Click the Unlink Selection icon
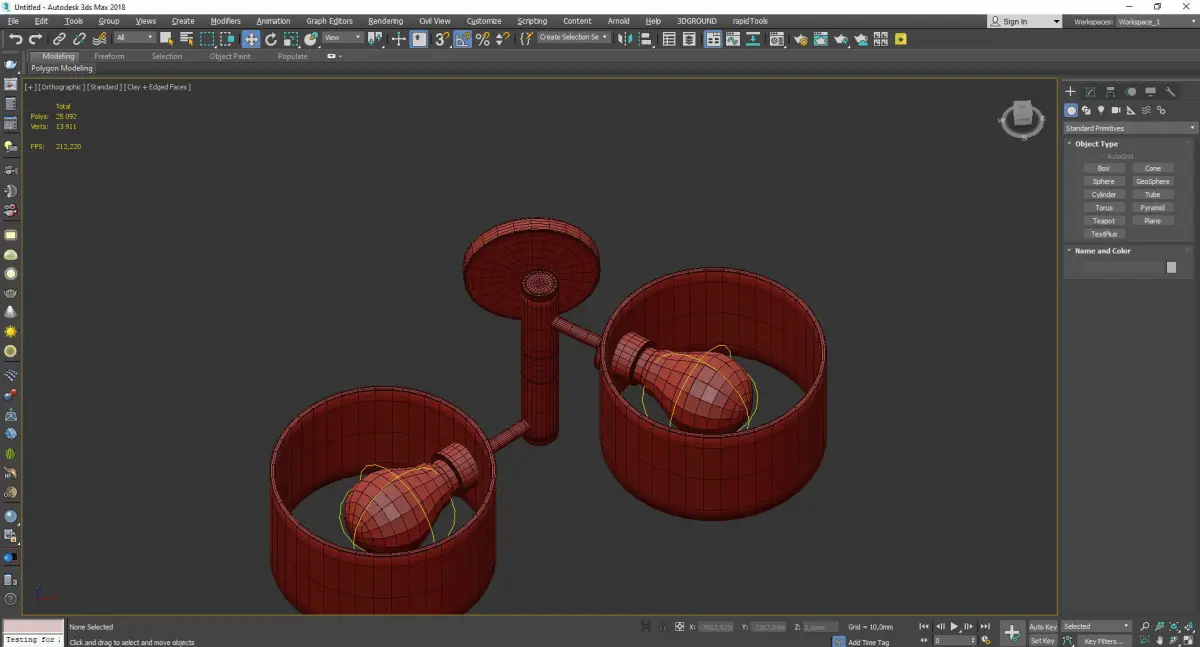The height and width of the screenshot is (647, 1200). click(x=79, y=39)
